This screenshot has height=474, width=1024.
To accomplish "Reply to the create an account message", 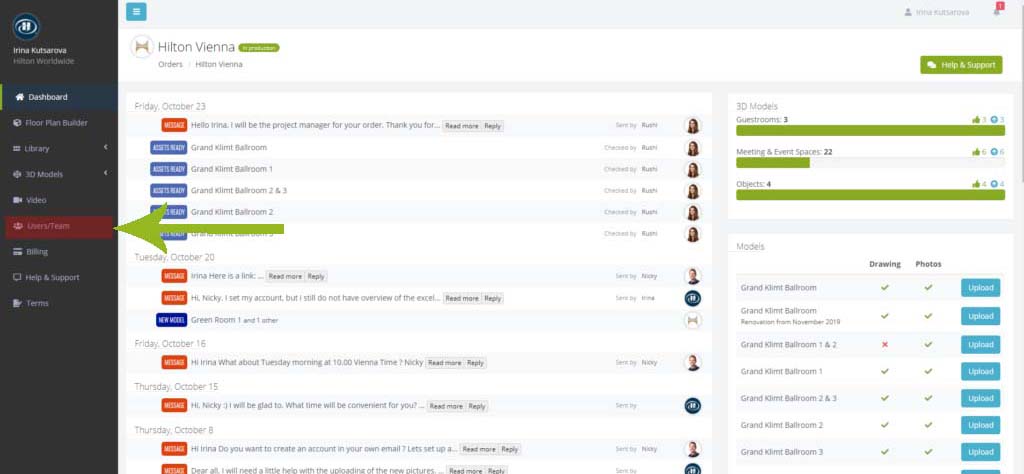I will coord(509,449).
